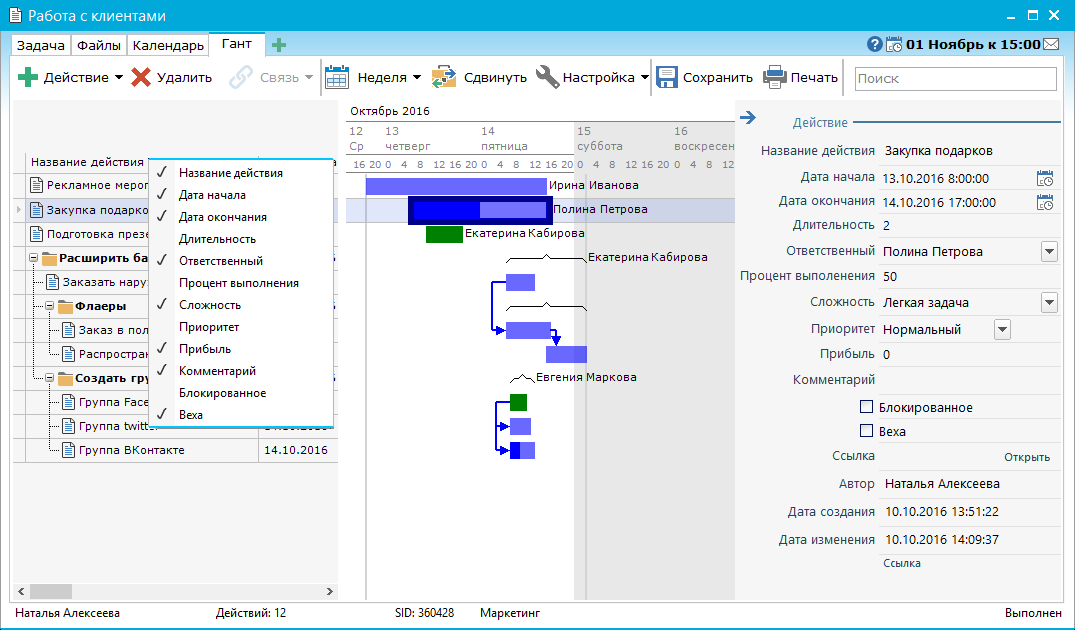The image size is (1075, 630).
Task: Click the Сохранить button label
Action: [717, 77]
